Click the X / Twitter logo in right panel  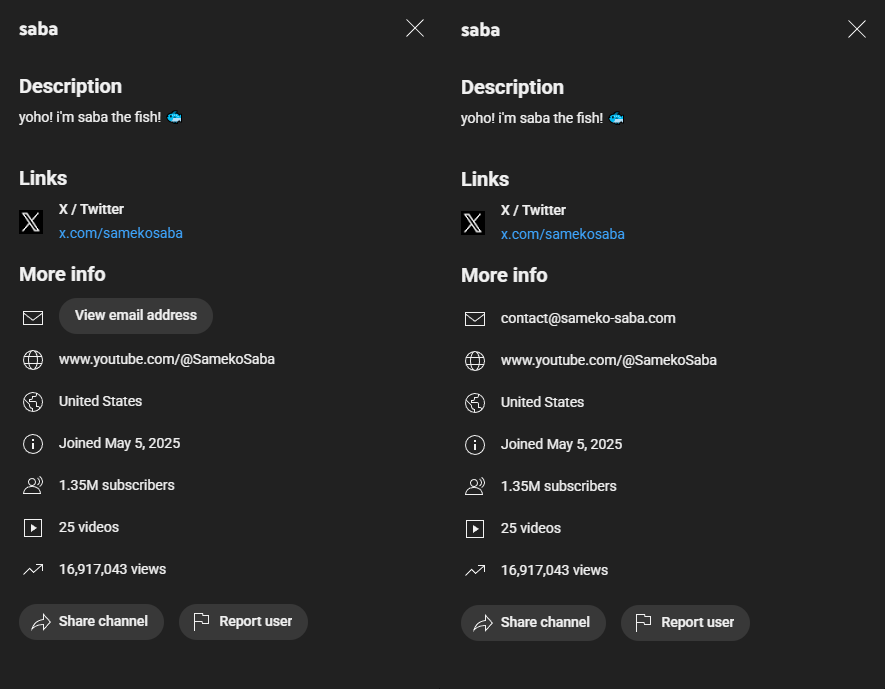tap(473, 223)
